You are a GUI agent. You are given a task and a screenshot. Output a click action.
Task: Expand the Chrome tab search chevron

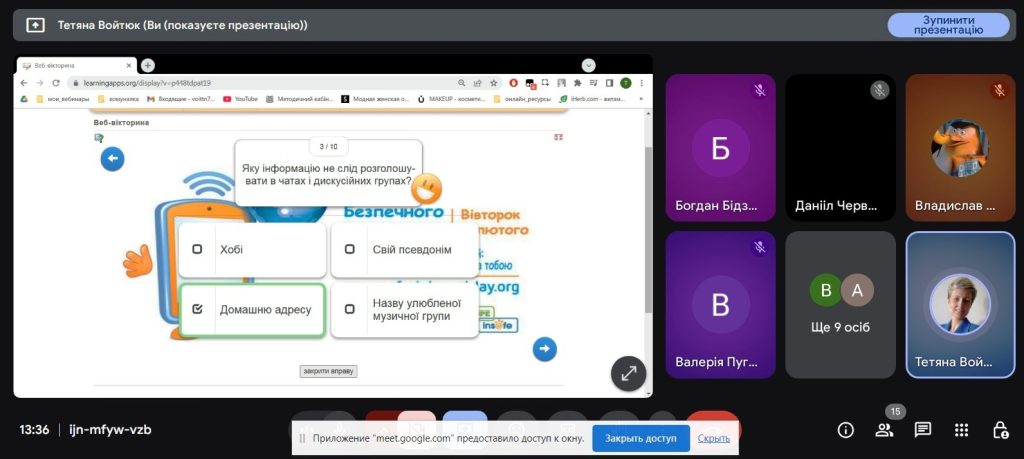588,65
